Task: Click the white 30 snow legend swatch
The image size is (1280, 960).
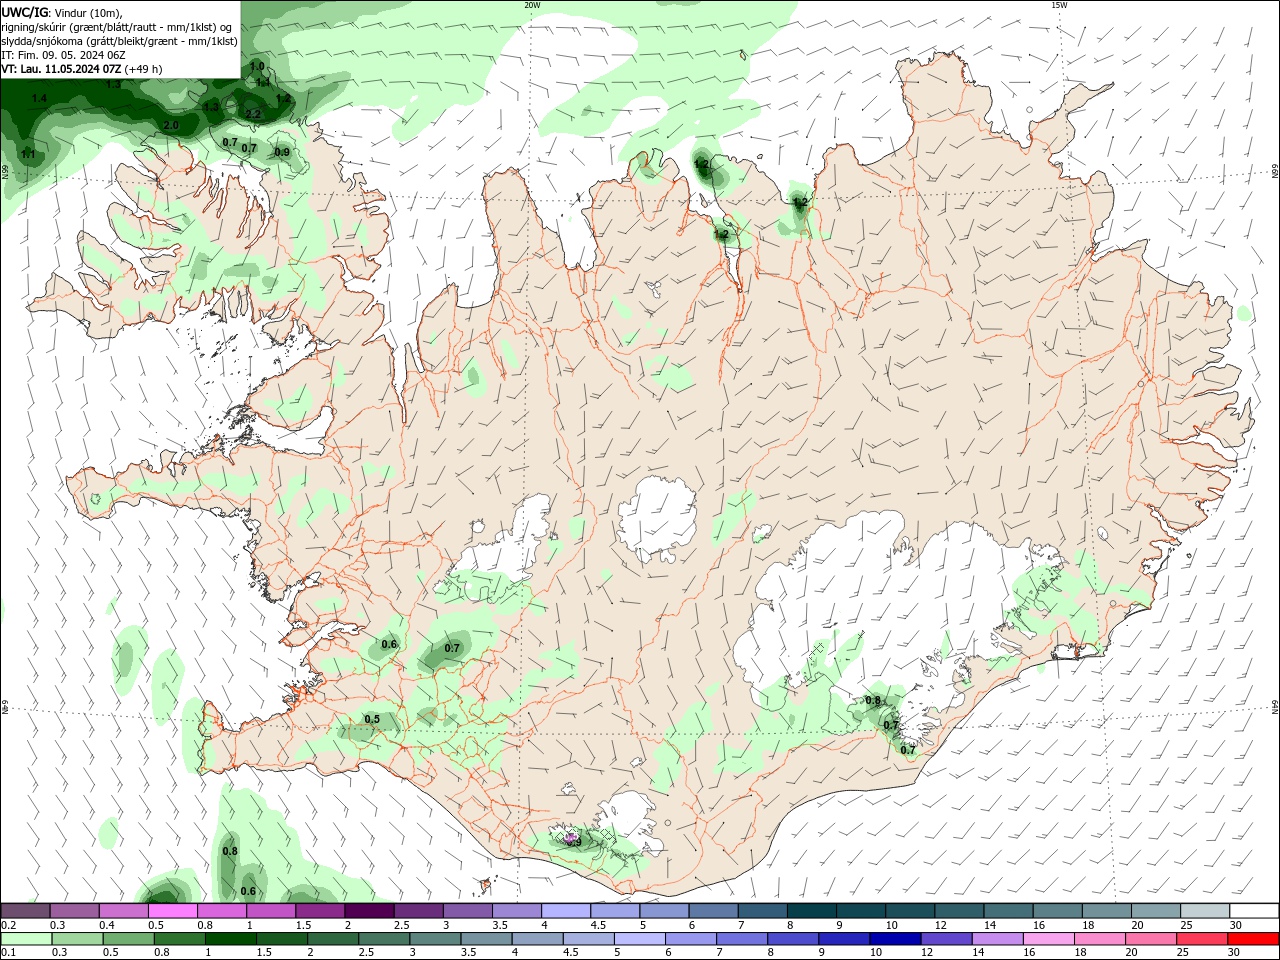Action: [x=1253, y=911]
